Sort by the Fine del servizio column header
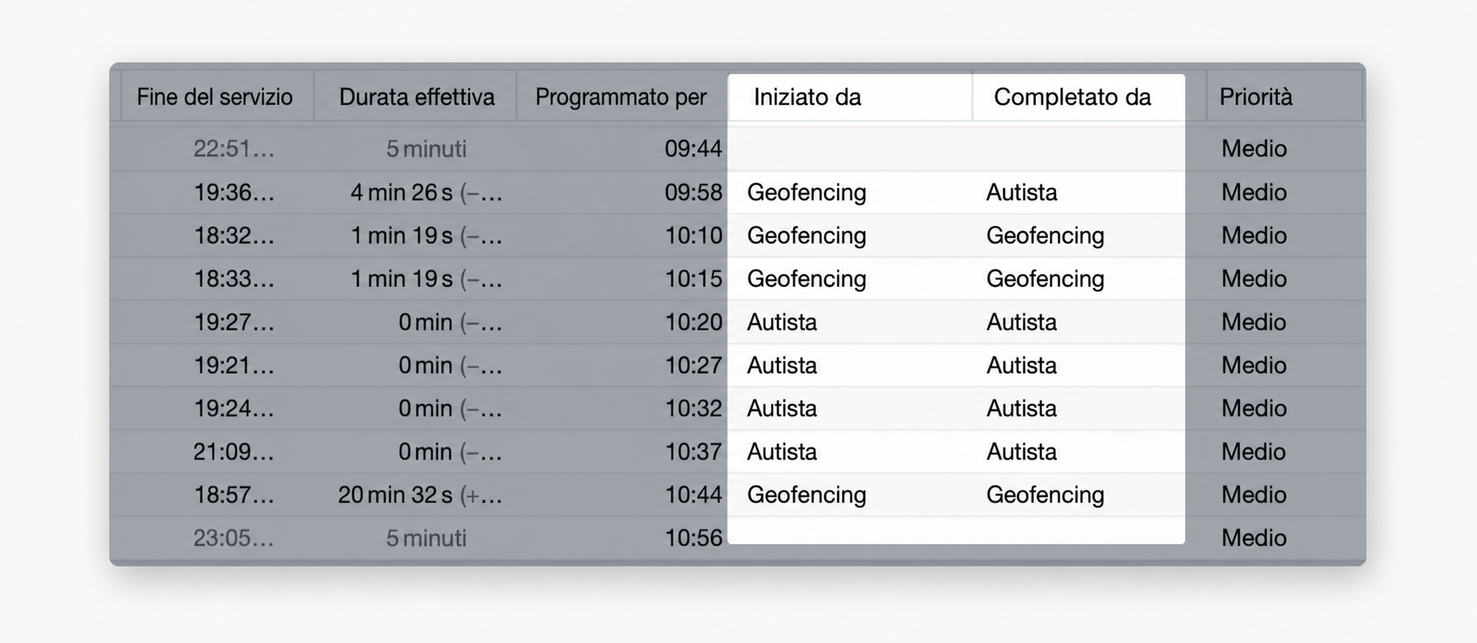 click(x=215, y=97)
